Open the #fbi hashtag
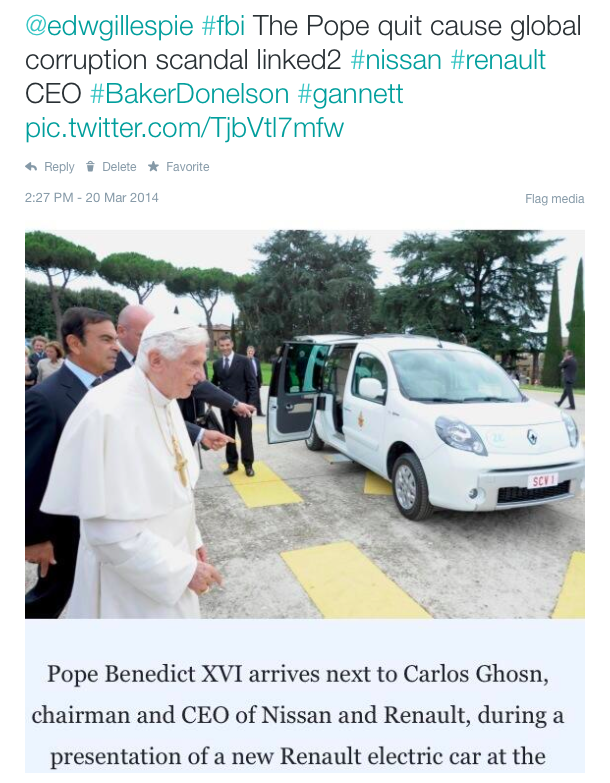Image resolution: width=610 pixels, height=783 pixels. click(223, 26)
